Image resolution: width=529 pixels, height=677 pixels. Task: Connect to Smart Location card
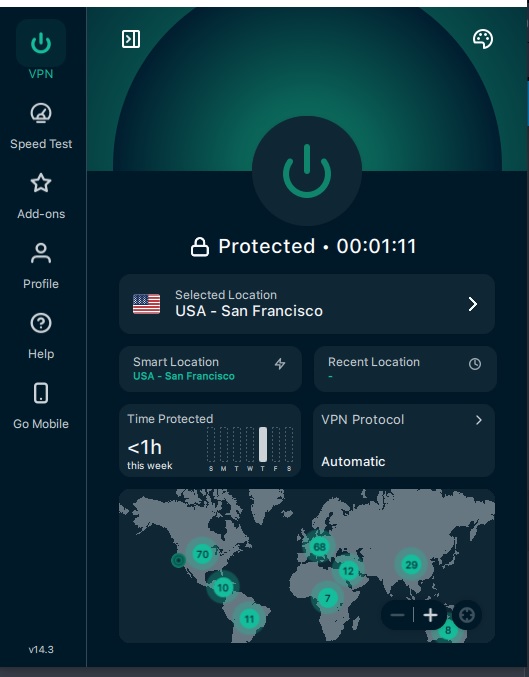210,369
